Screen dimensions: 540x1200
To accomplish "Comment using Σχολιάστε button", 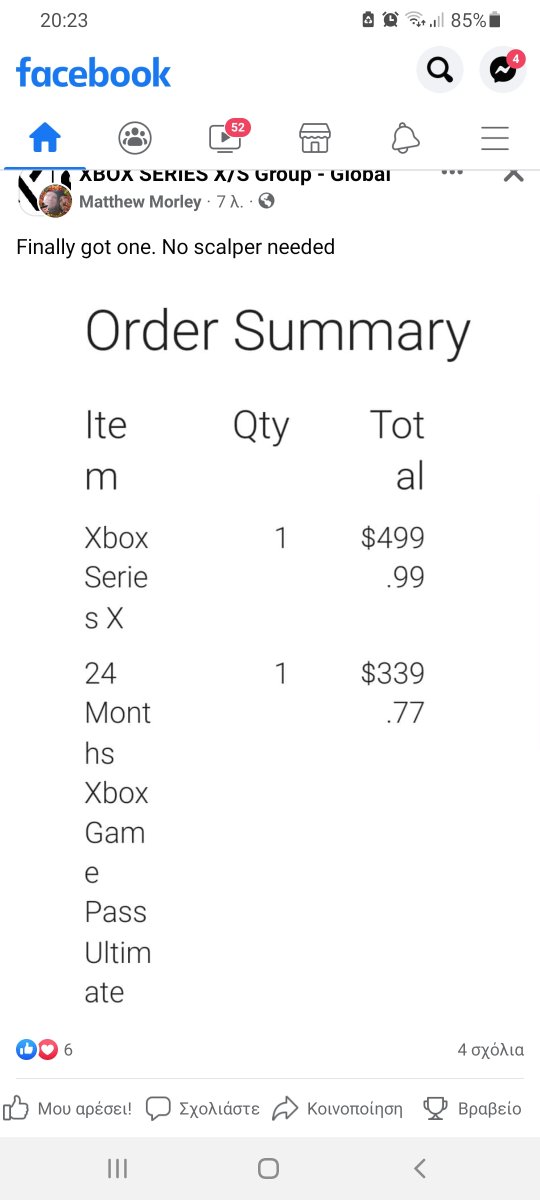I will [x=203, y=1108].
